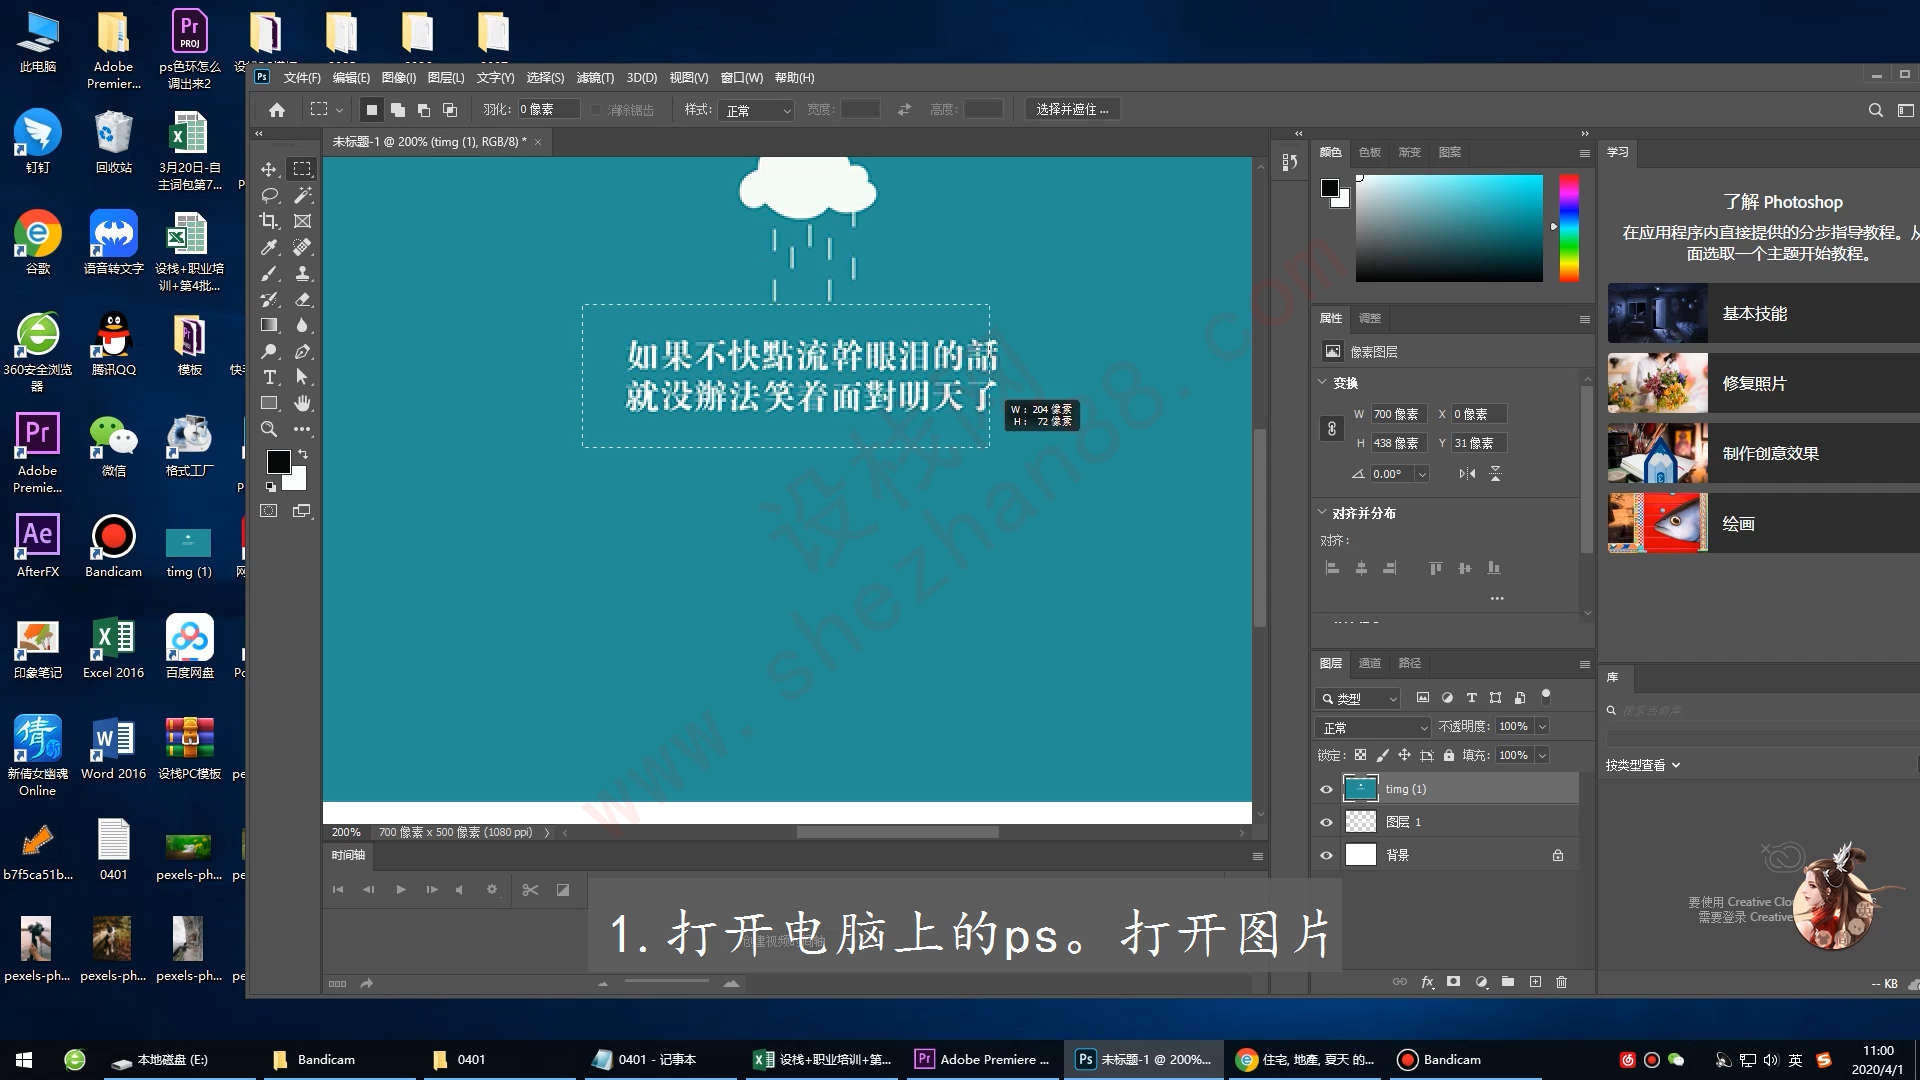Click the Home button in options bar

277,110
